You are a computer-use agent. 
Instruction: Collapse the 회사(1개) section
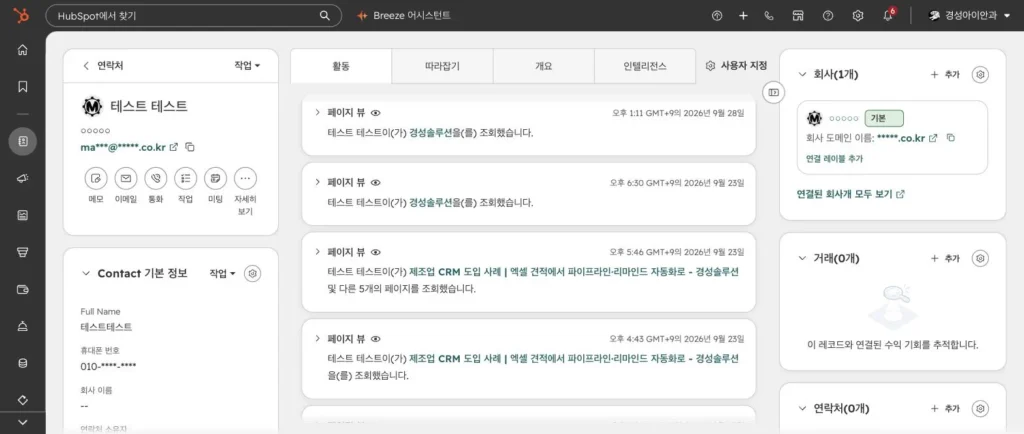(x=803, y=74)
